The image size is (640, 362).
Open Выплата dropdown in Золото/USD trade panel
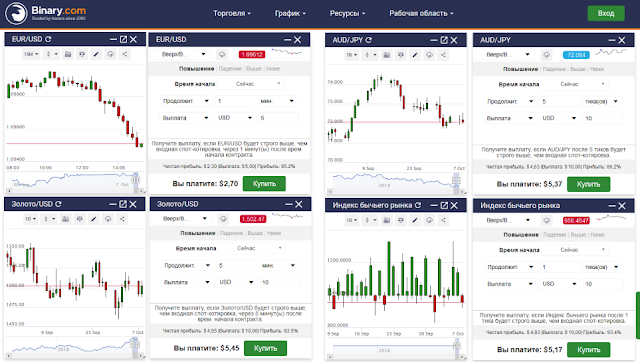[187, 282]
